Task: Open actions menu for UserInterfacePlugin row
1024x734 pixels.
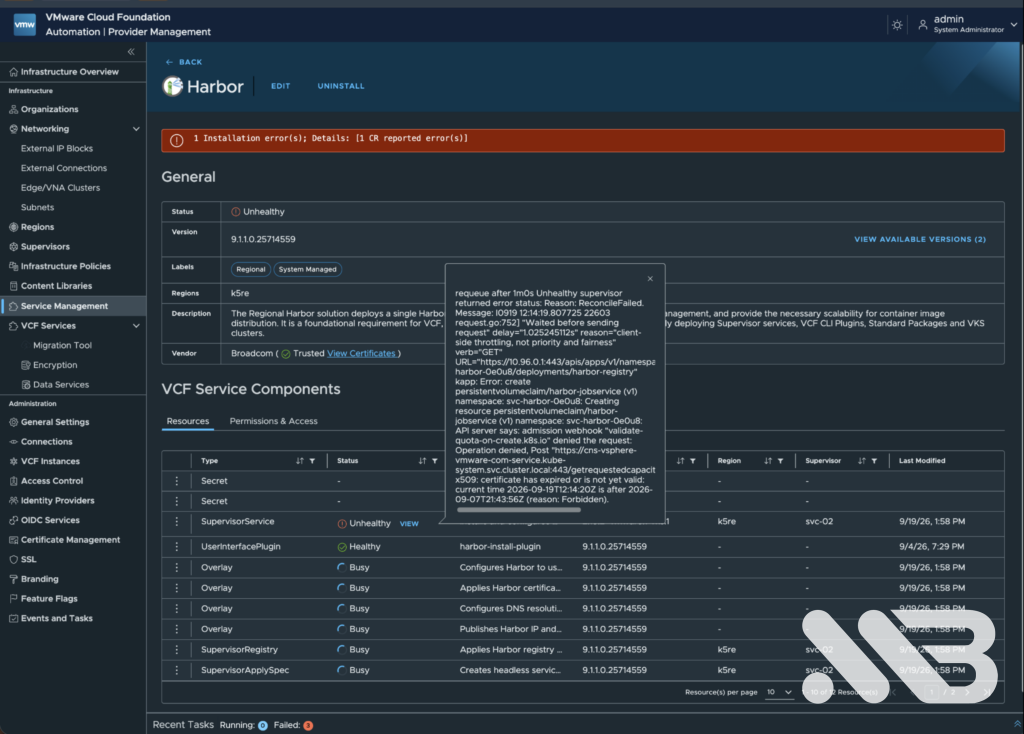Action: [176, 547]
